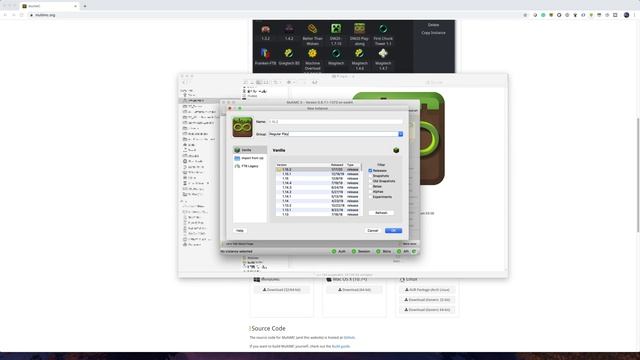640x360 pixels.
Task: Sort by the Version column header
Action: (x=303, y=165)
